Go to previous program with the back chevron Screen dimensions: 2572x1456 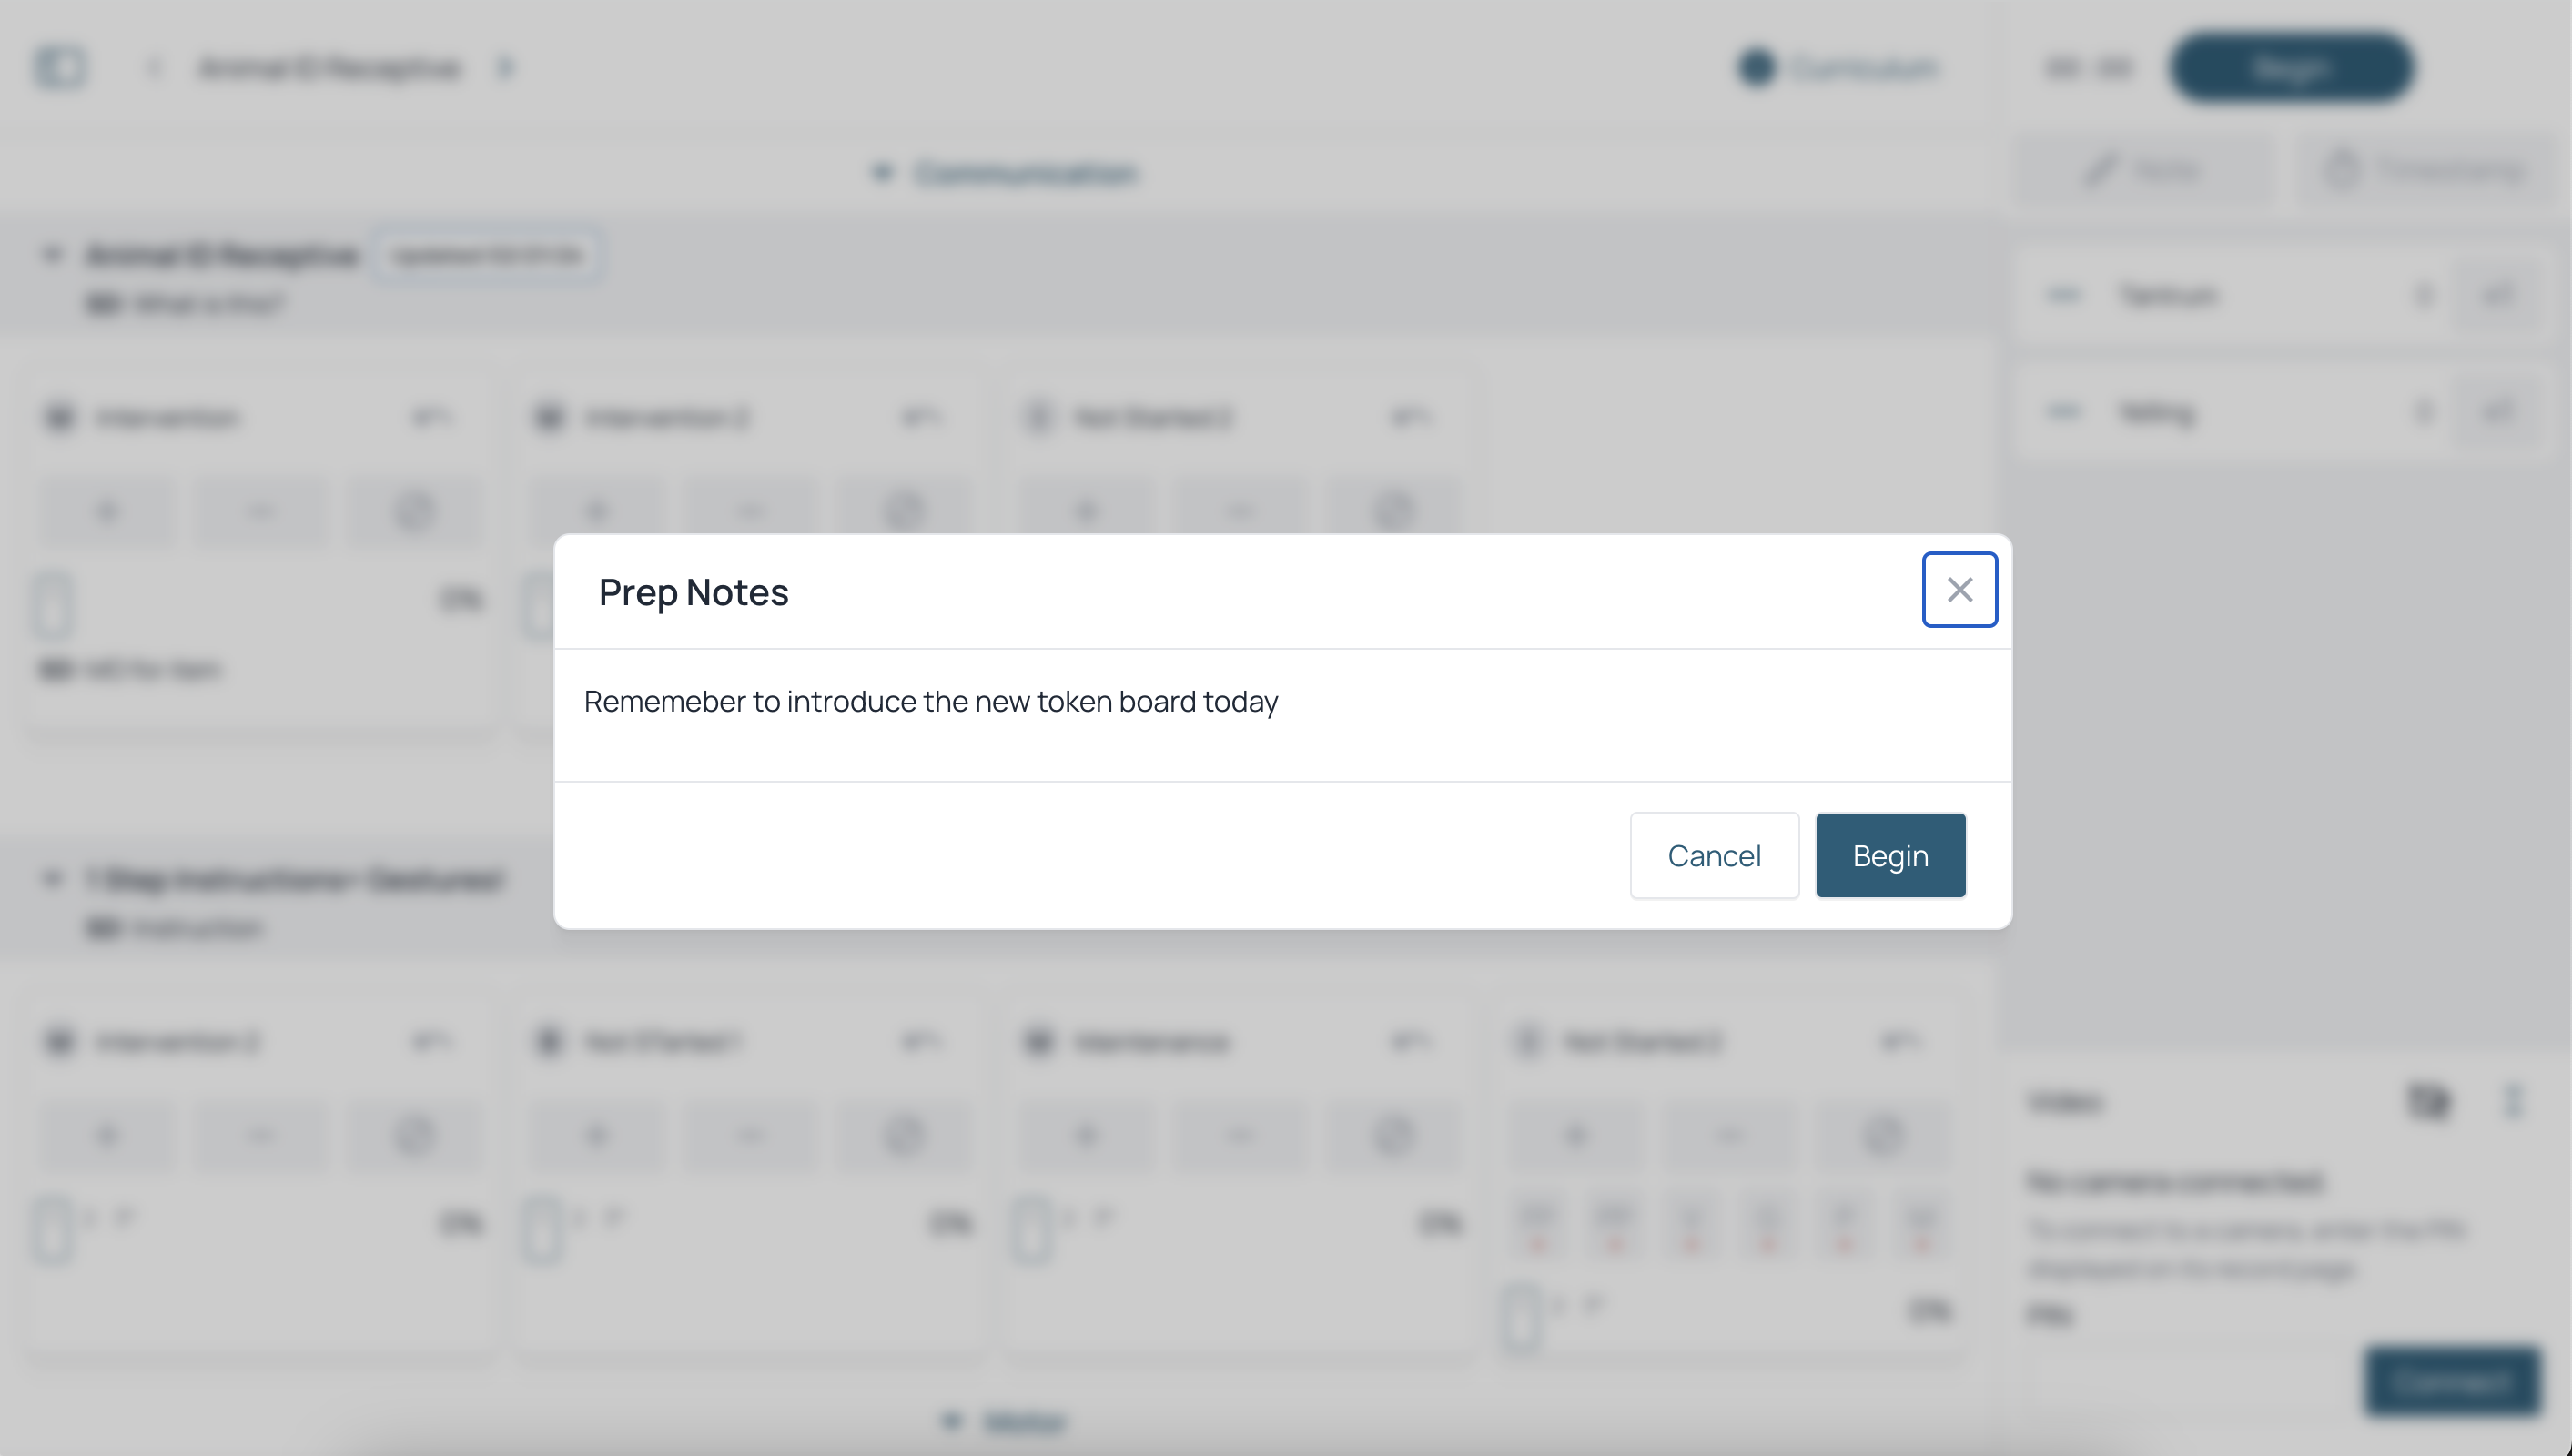coord(153,68)
